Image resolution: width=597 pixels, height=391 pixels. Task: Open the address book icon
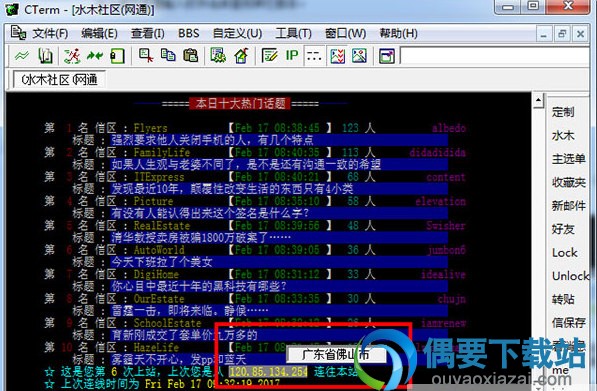(x=46, y=56)
